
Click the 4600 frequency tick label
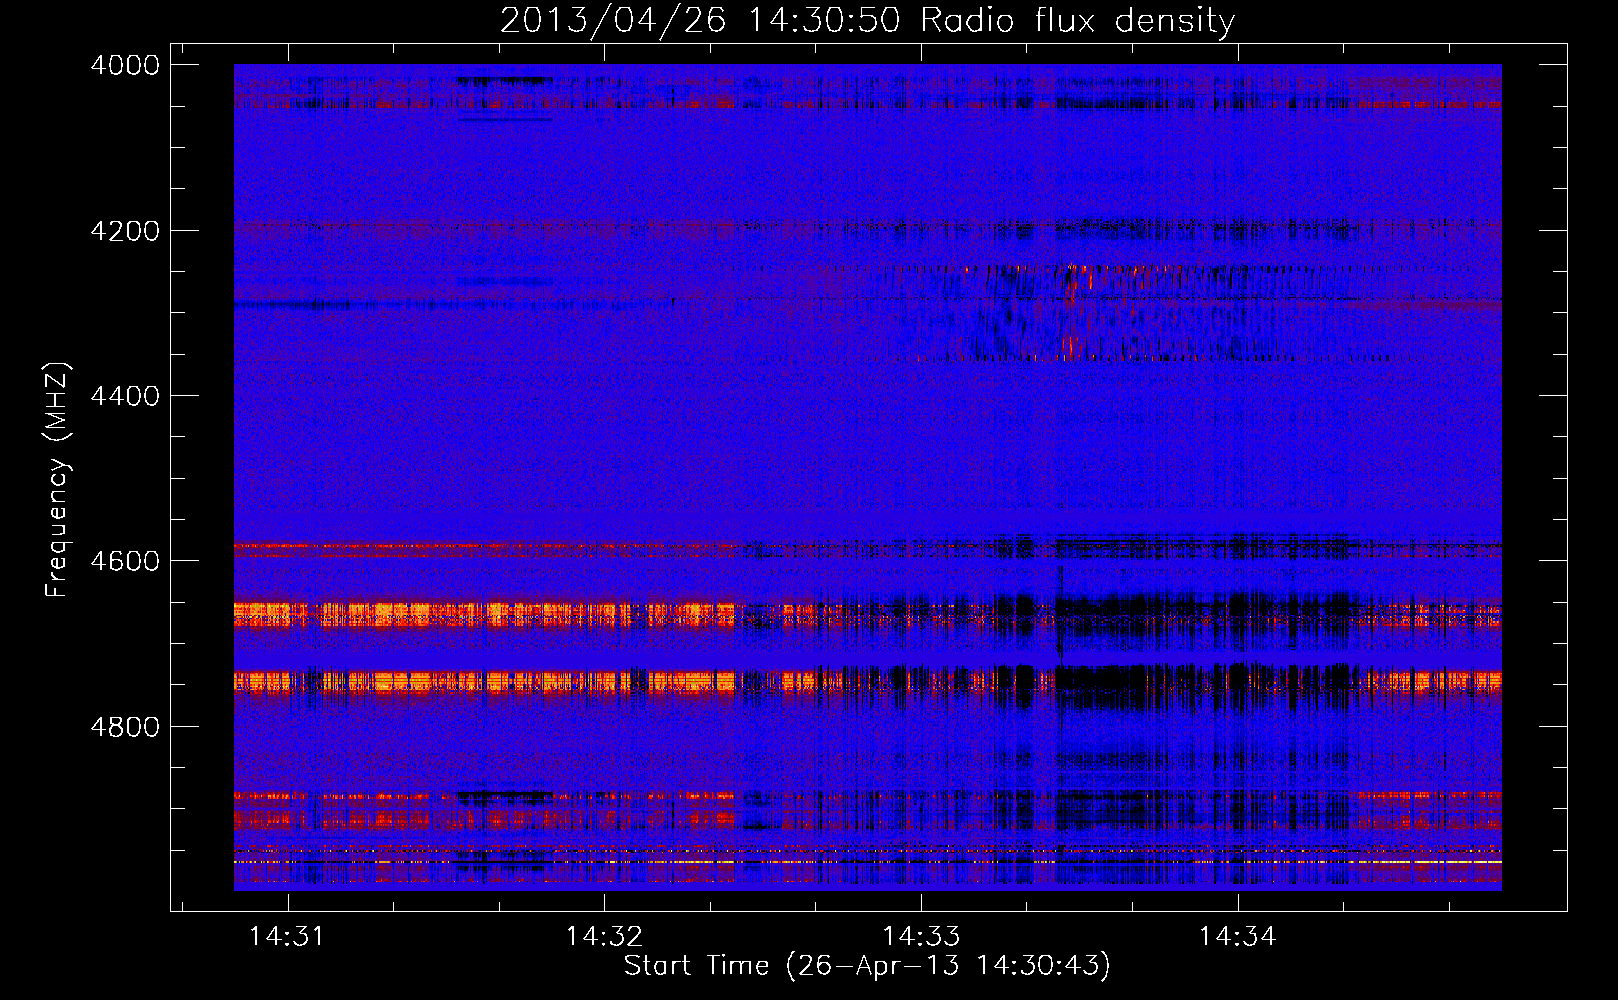(124, 561)
